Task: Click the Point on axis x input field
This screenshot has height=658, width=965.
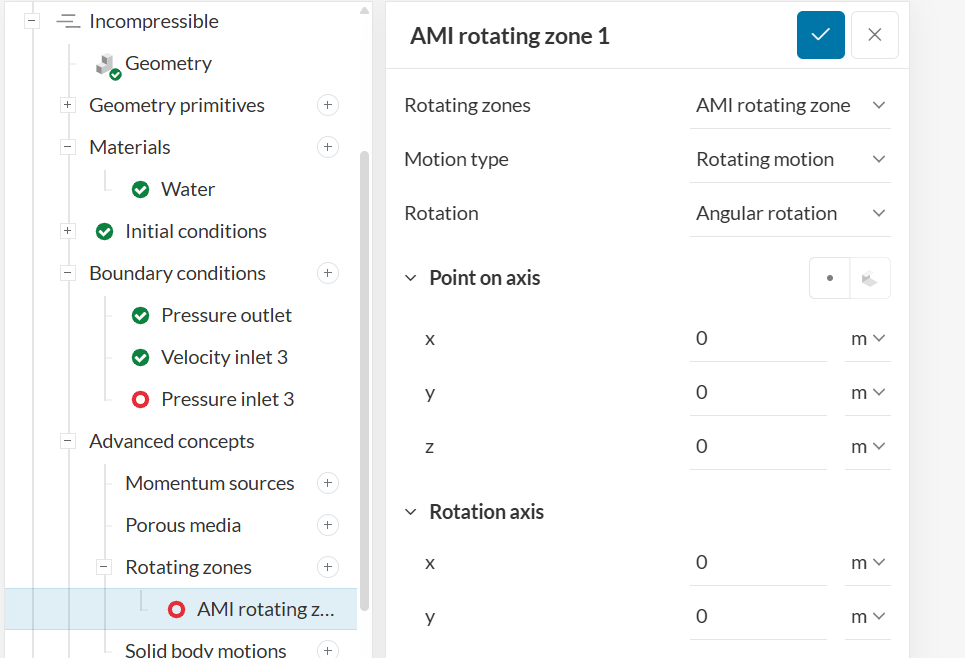Action: click(x=758, y=339)
